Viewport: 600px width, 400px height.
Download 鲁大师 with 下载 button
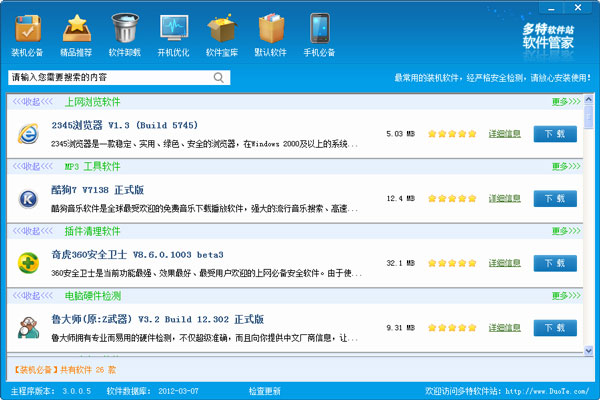click(555, 328)
